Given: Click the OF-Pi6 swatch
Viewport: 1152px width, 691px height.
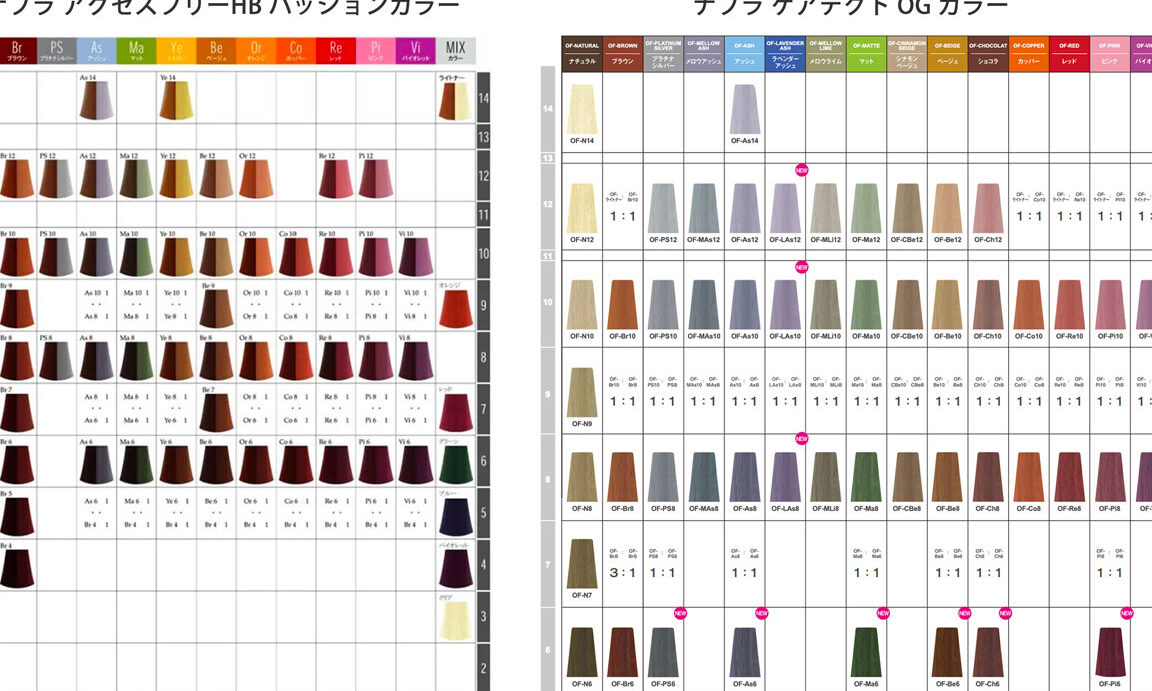Looking at the screenshot, I should click(x=1109, y=652).
